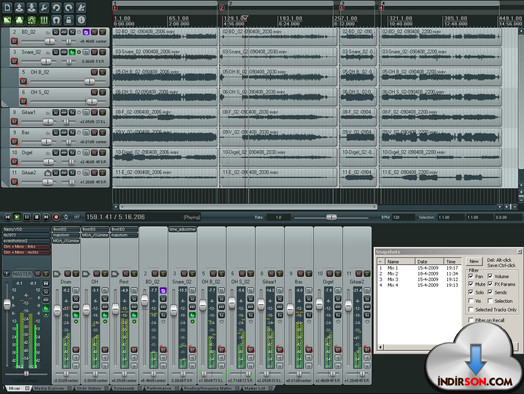Switch to the Media Explorer tab
524x394 pixels.
[53, 388]
